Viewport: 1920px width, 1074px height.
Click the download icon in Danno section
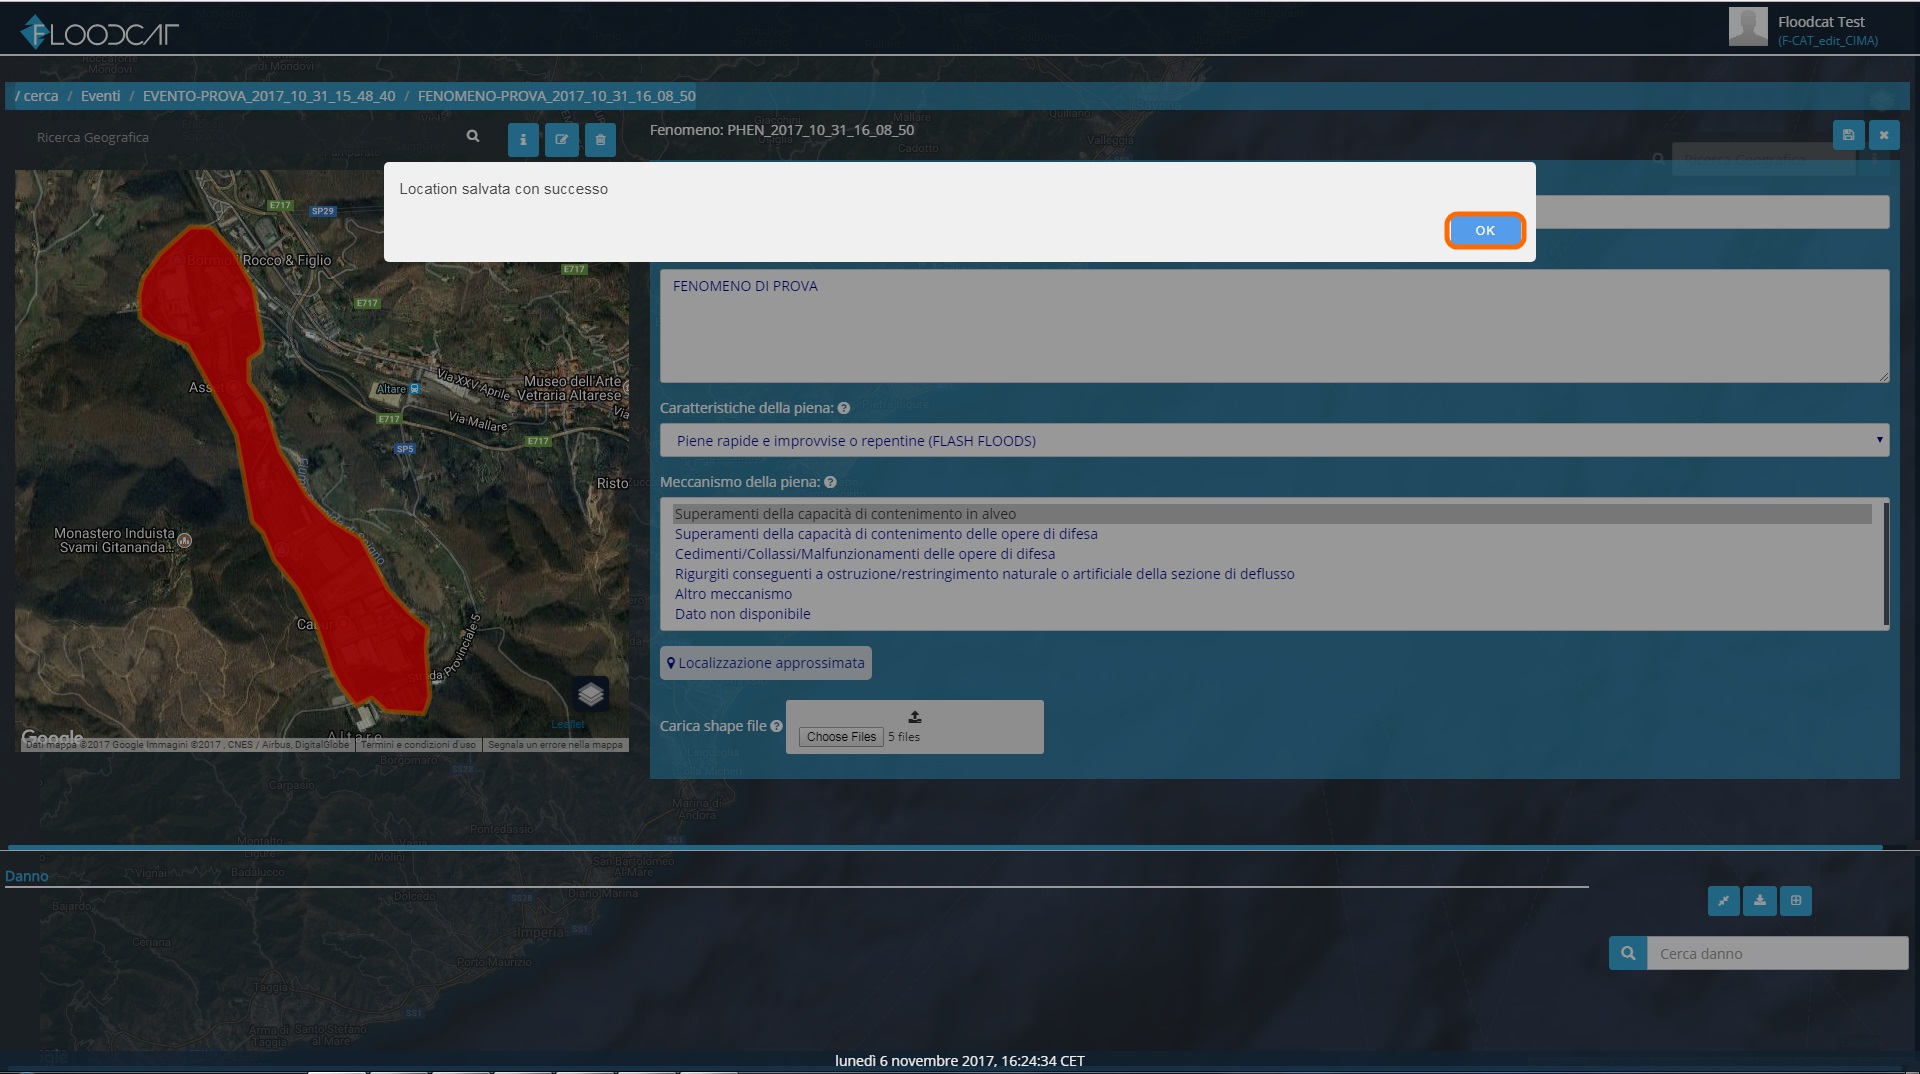point(1760,901)
